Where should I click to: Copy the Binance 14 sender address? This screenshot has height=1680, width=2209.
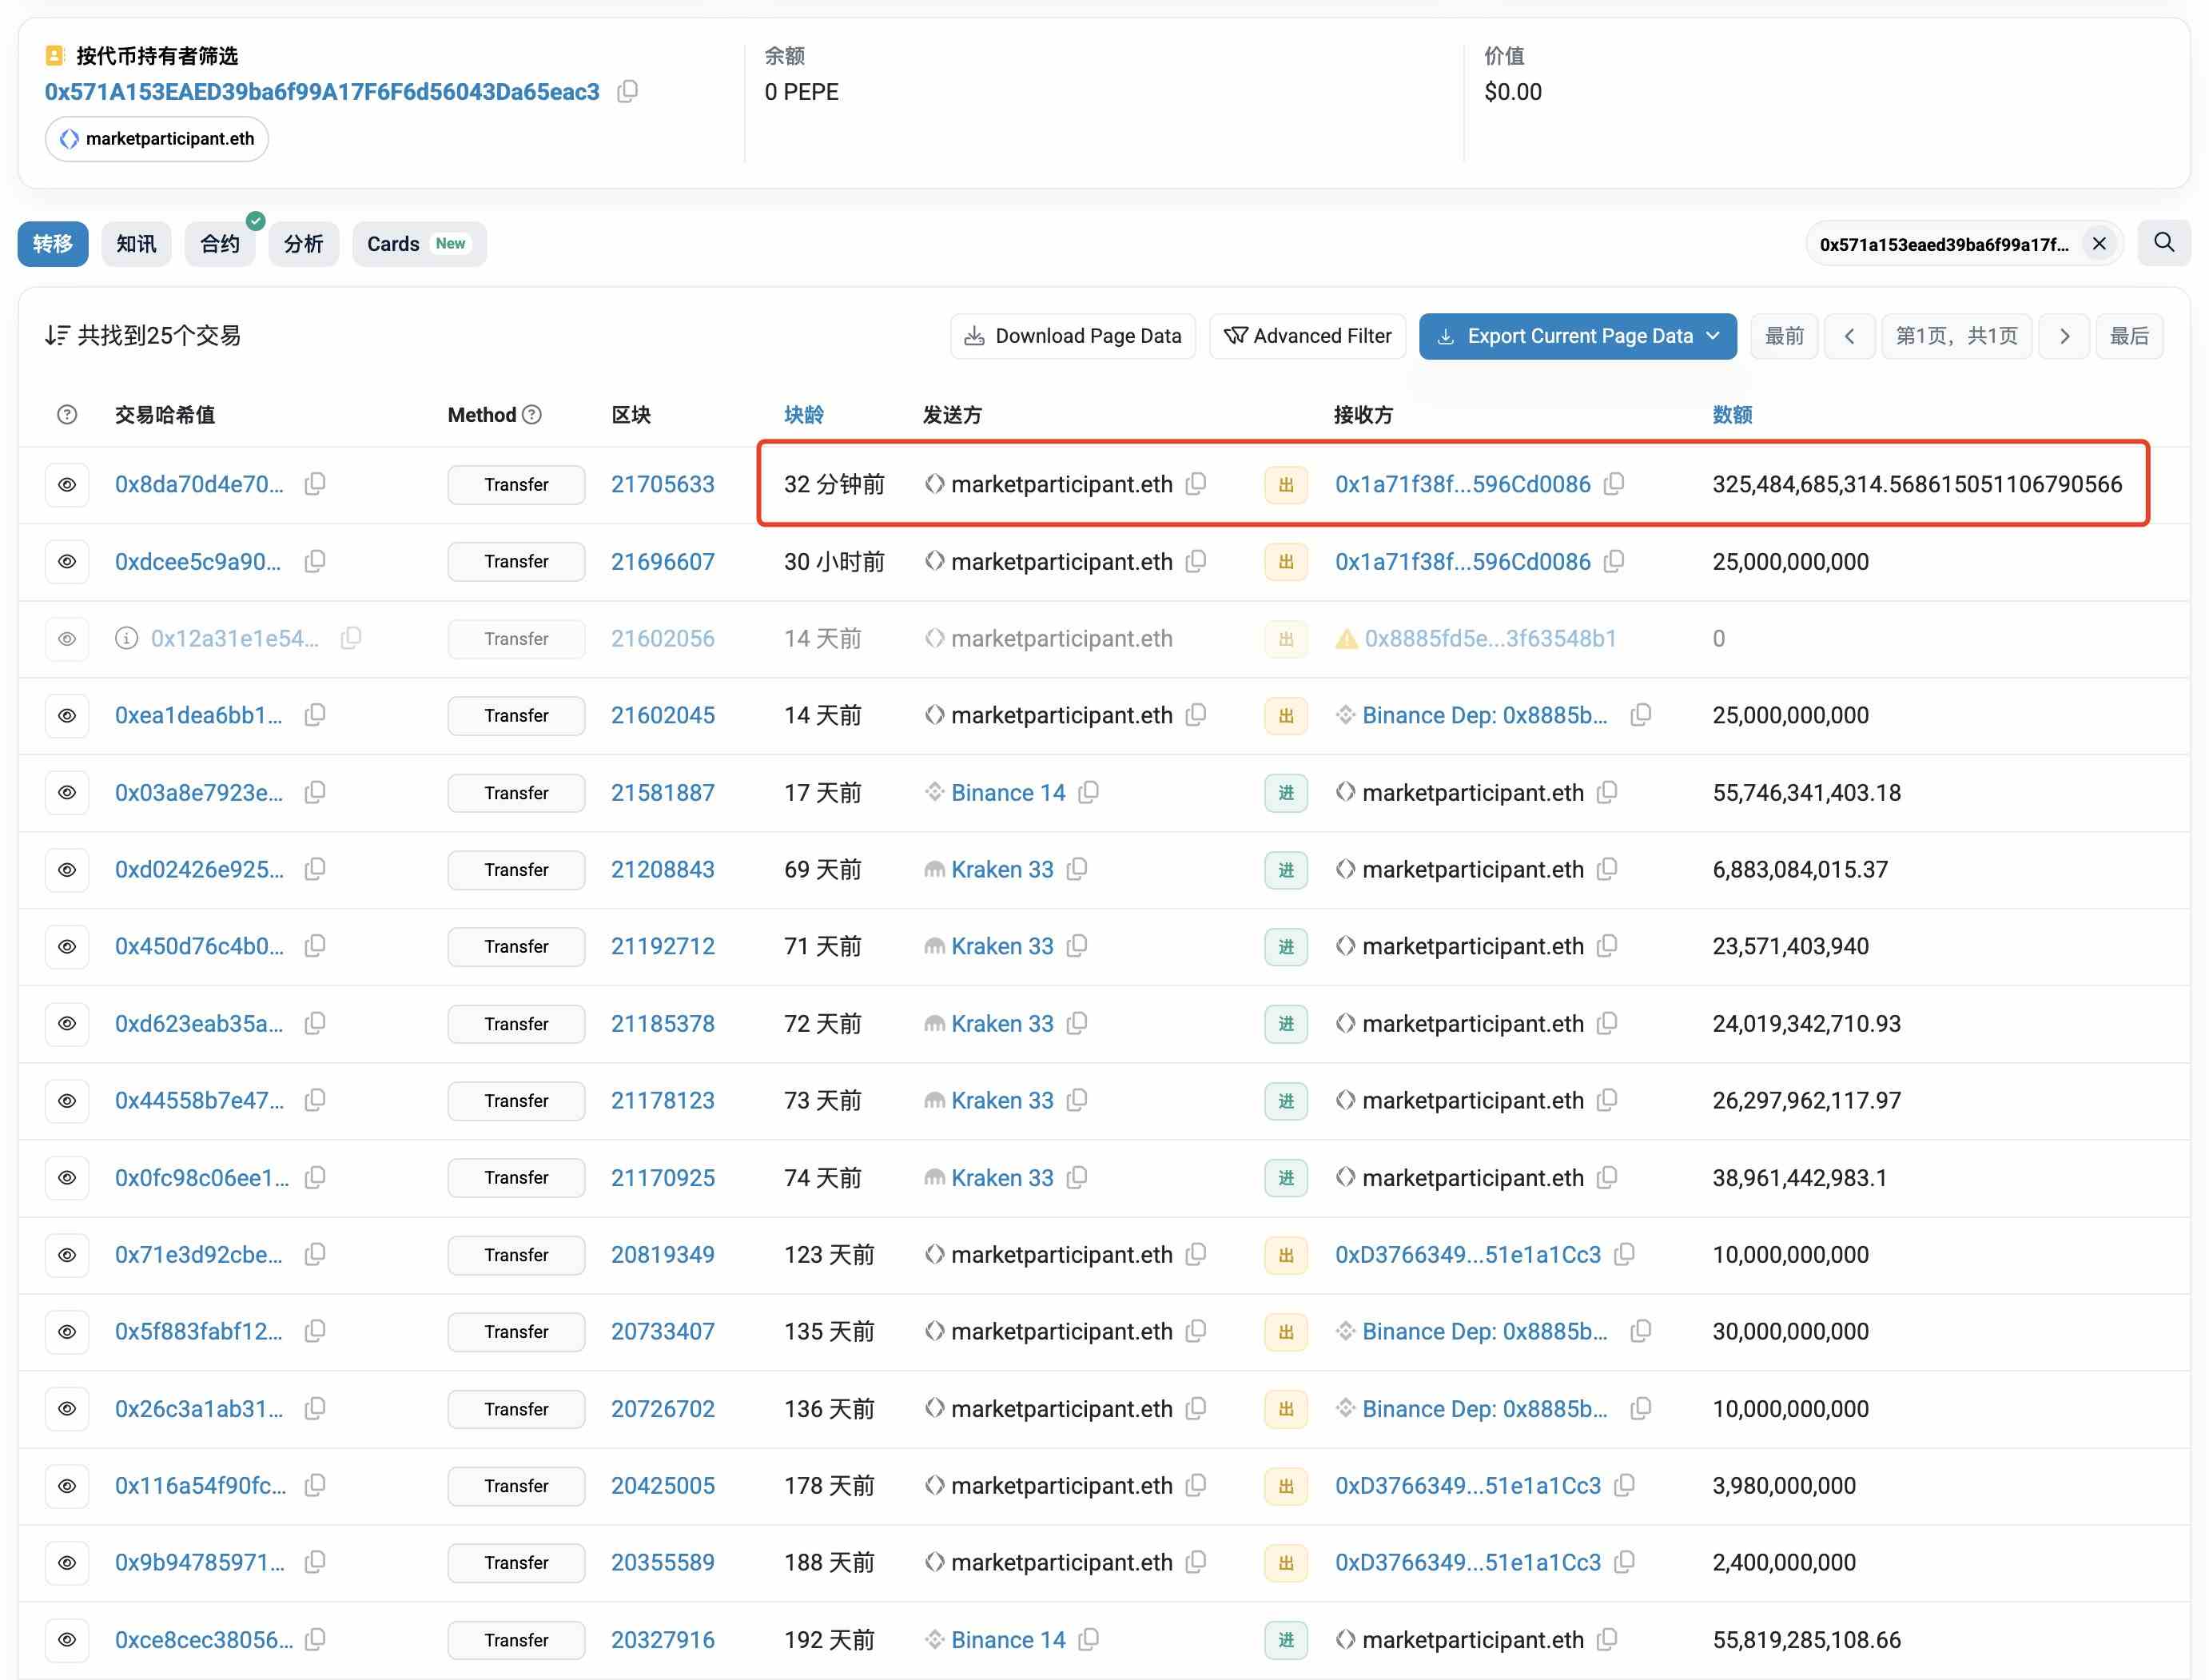coord(1089,793)
